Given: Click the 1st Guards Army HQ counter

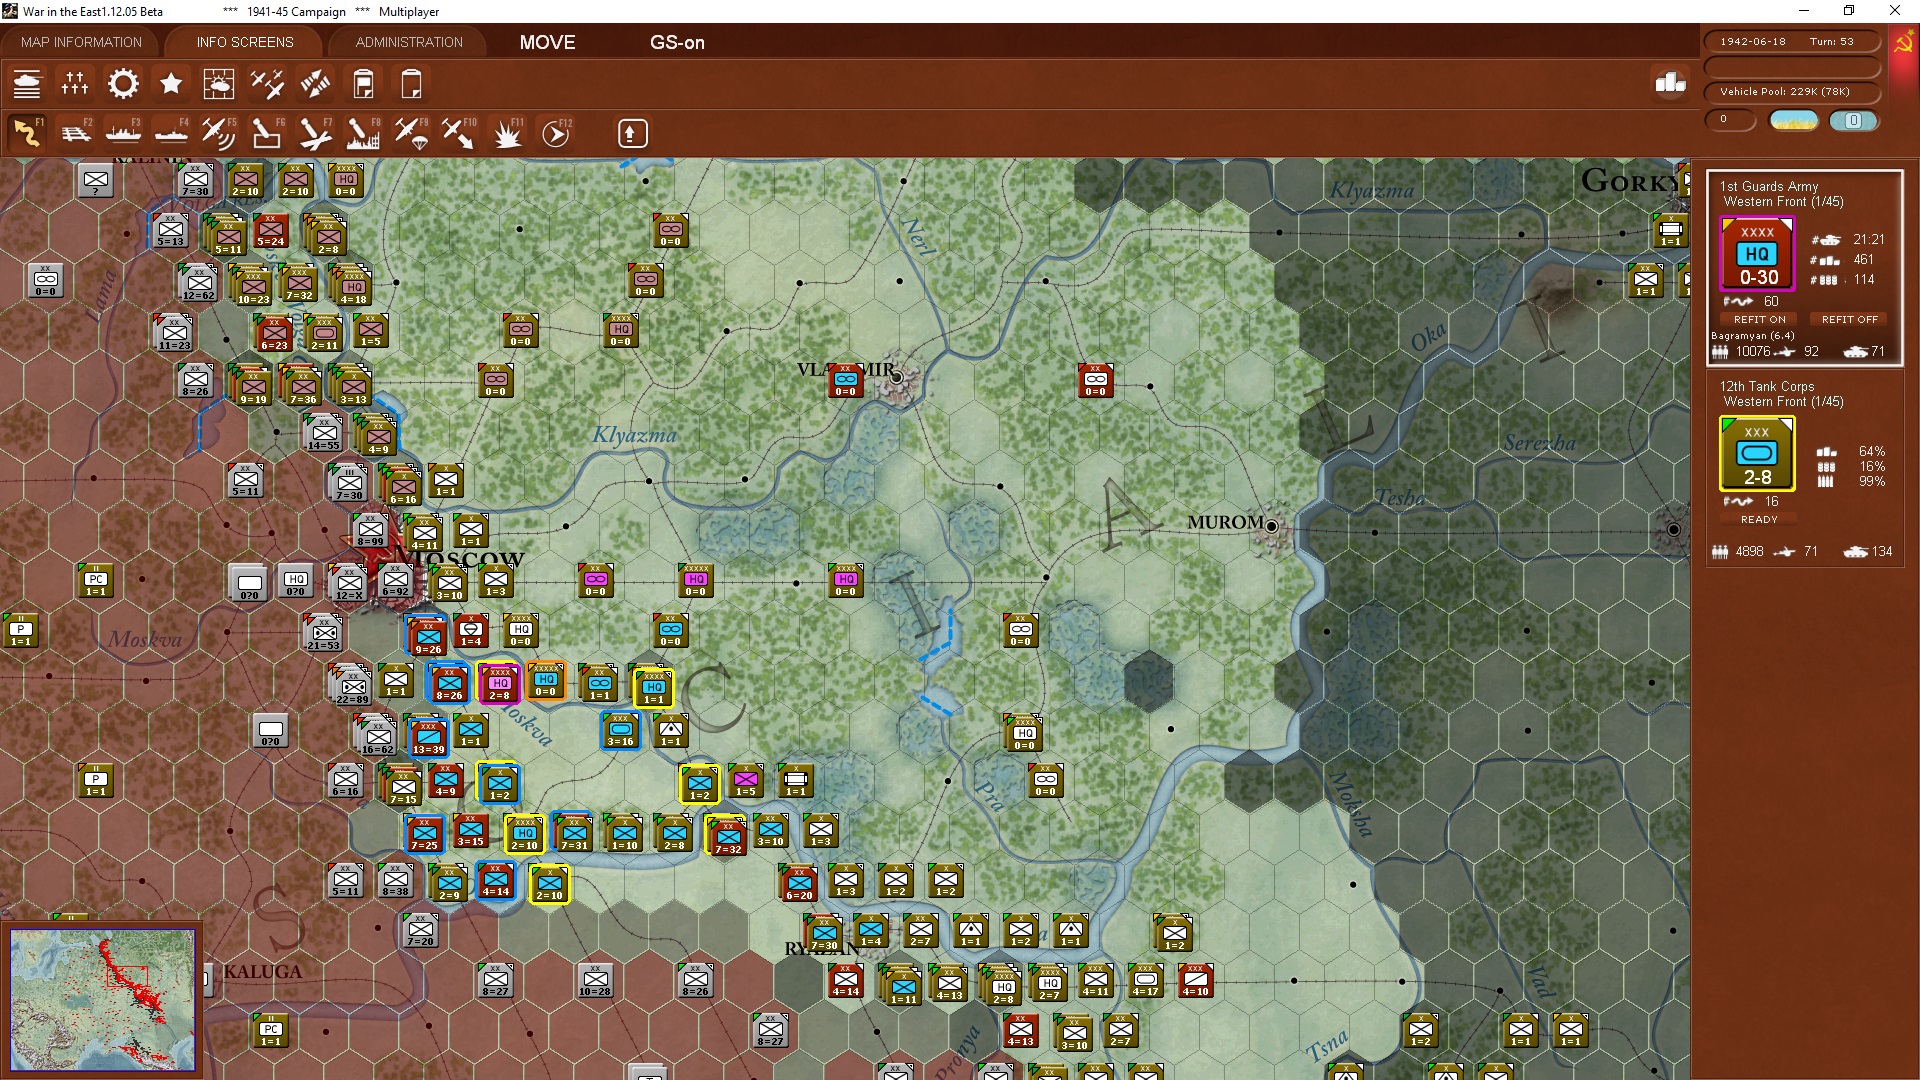Looking at the screenshot, I should pyautogui.click(x=1757, y=254).
